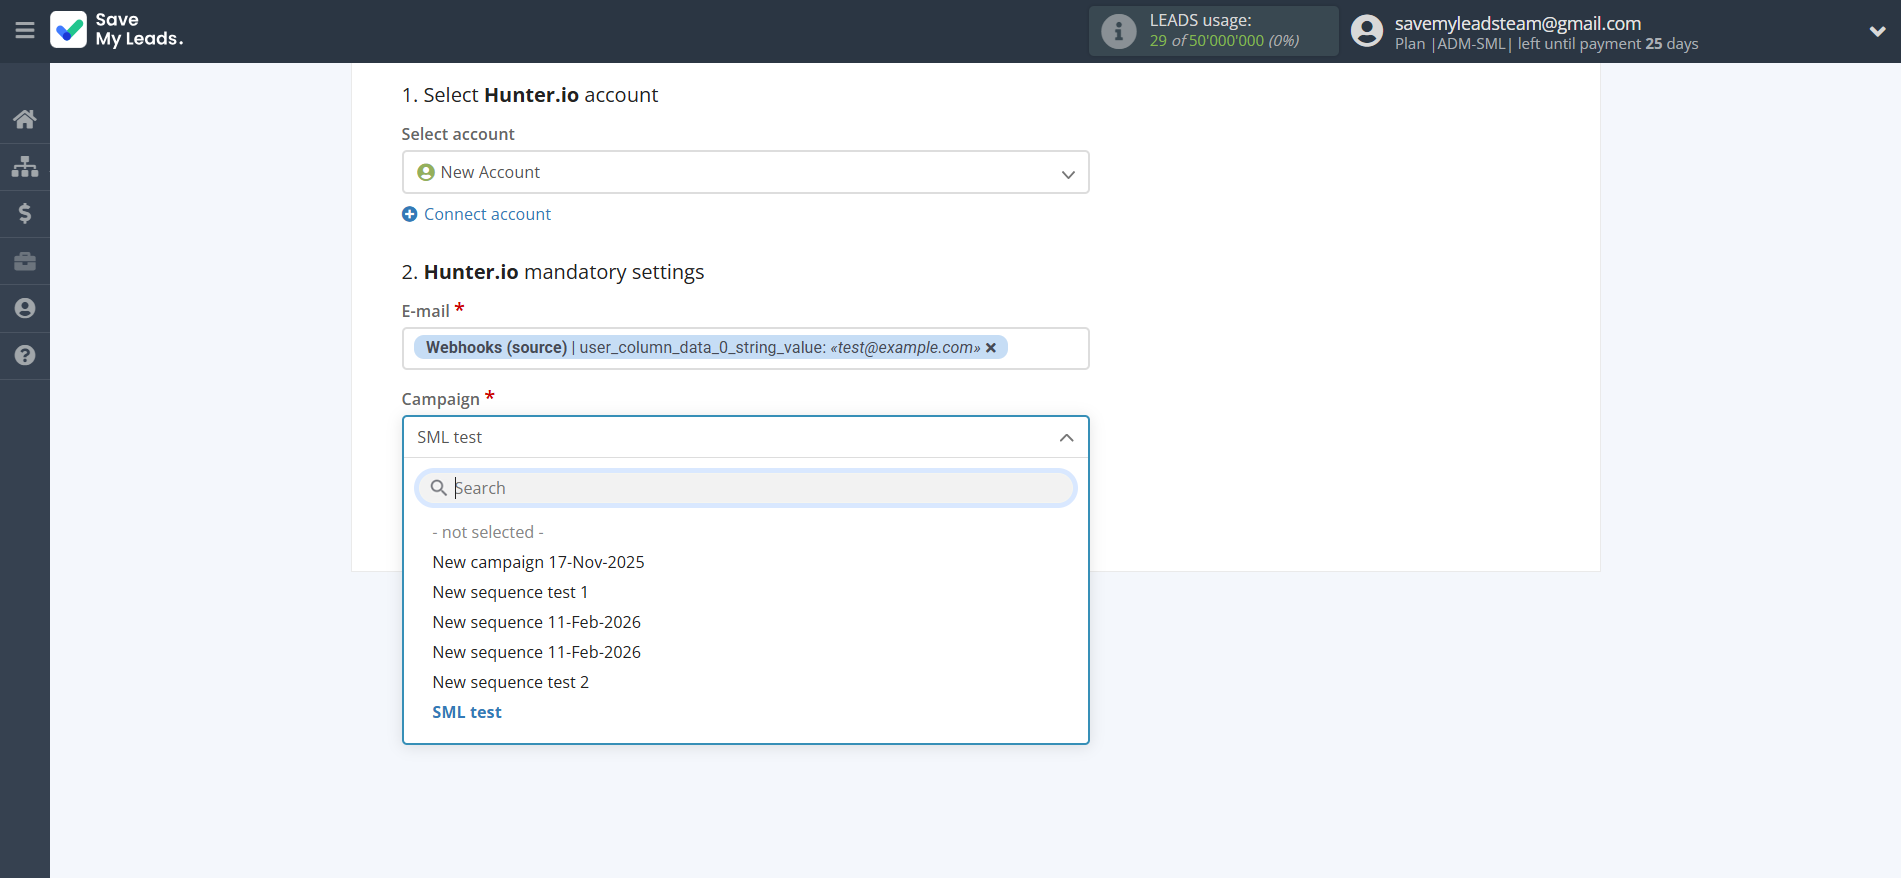1901x878 pixels.
Task: Select the '- not selected -' option
Action: [488, 532]
